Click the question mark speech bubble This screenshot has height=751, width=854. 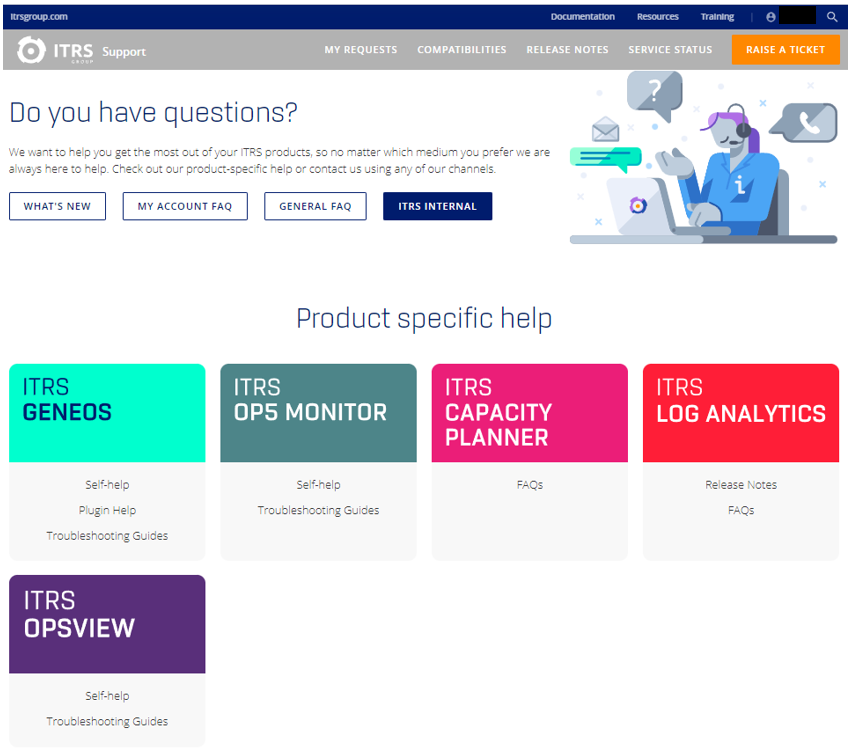pos(654,96)
